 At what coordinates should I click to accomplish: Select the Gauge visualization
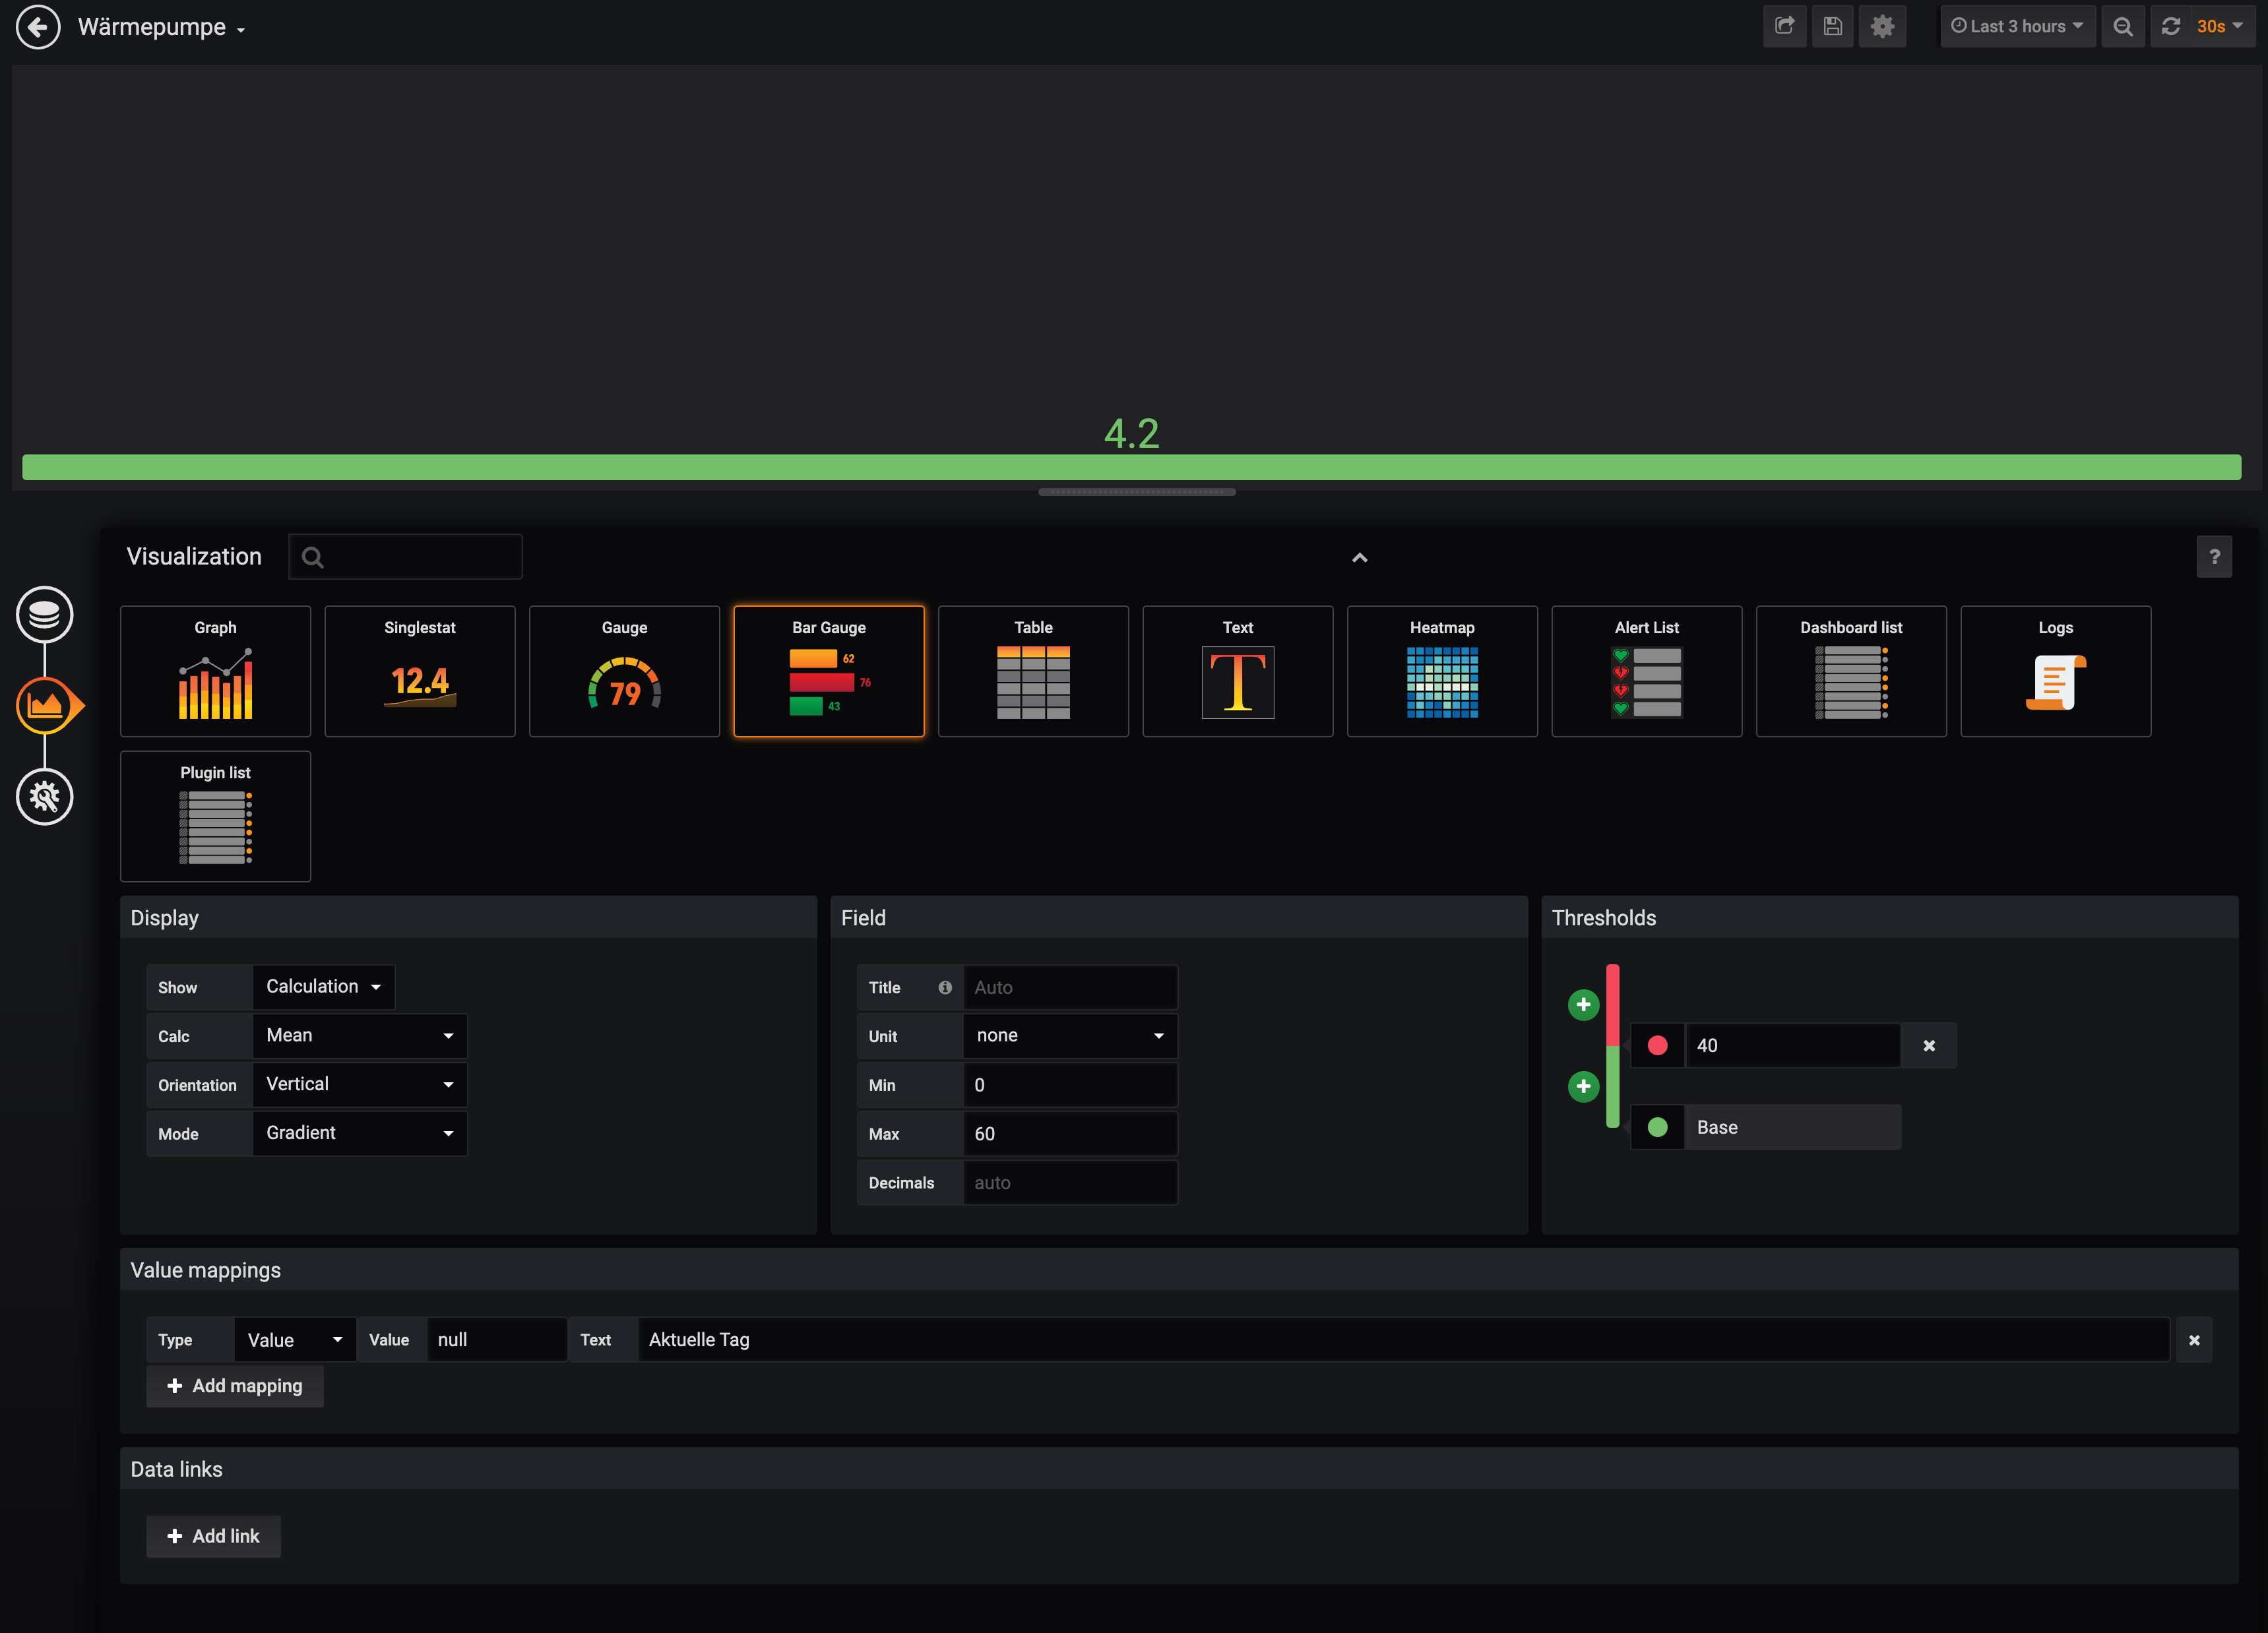click(x=624, y=671)
